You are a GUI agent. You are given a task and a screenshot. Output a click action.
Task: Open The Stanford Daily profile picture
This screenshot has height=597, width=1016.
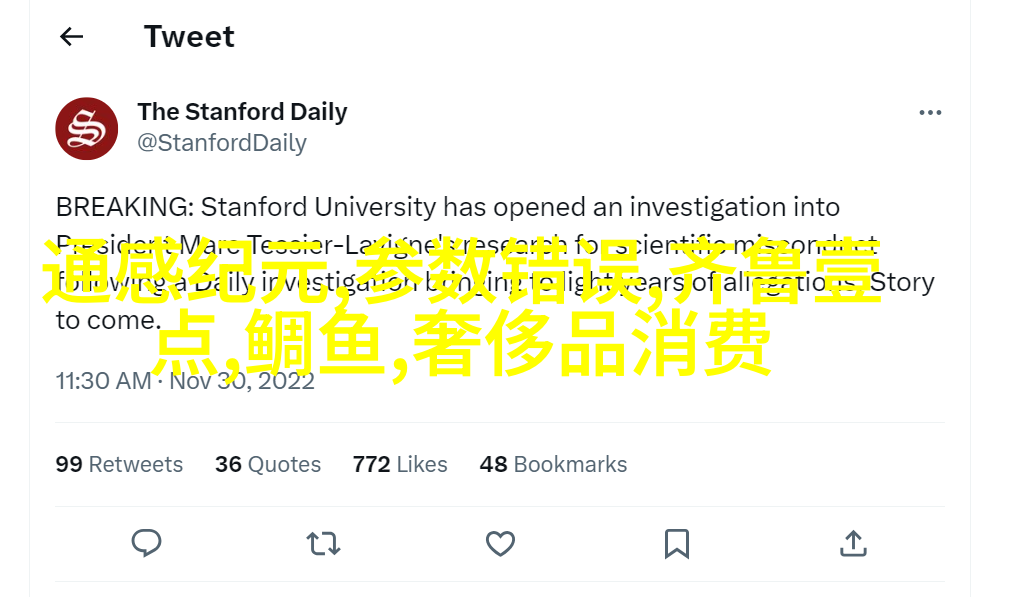[x=87, y=128]
